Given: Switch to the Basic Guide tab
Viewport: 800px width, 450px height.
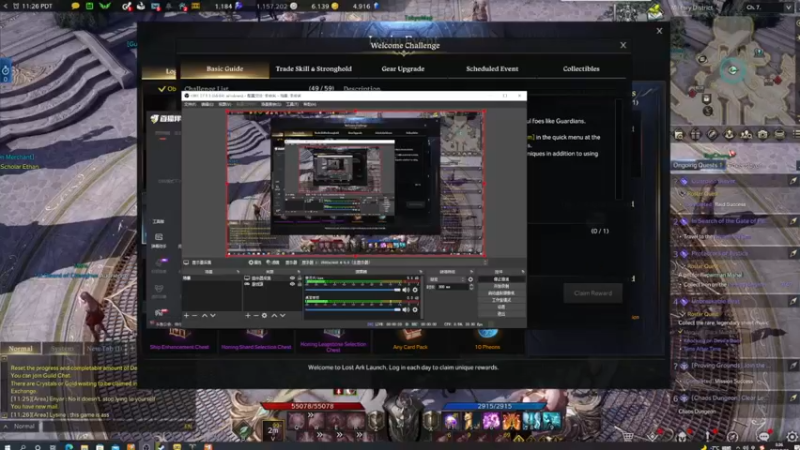Looking at the screenshot, I should pos(224,69).
